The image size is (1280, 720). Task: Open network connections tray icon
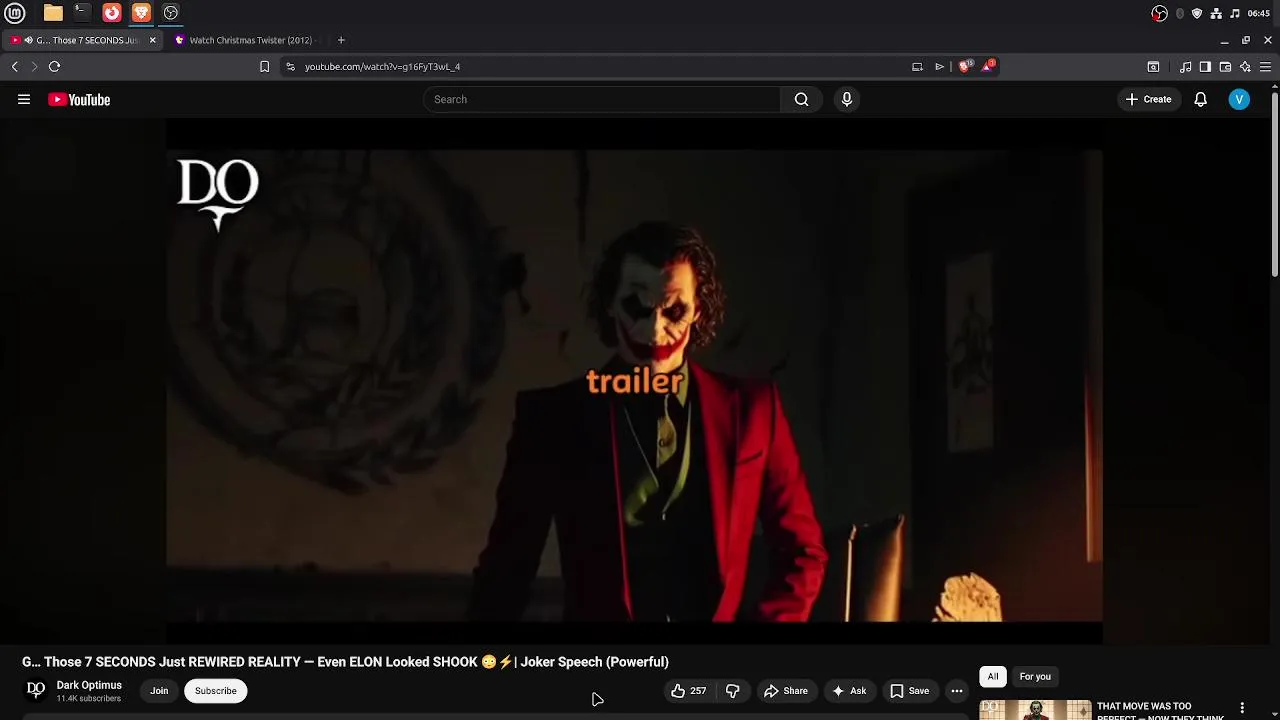(1216, 13)
